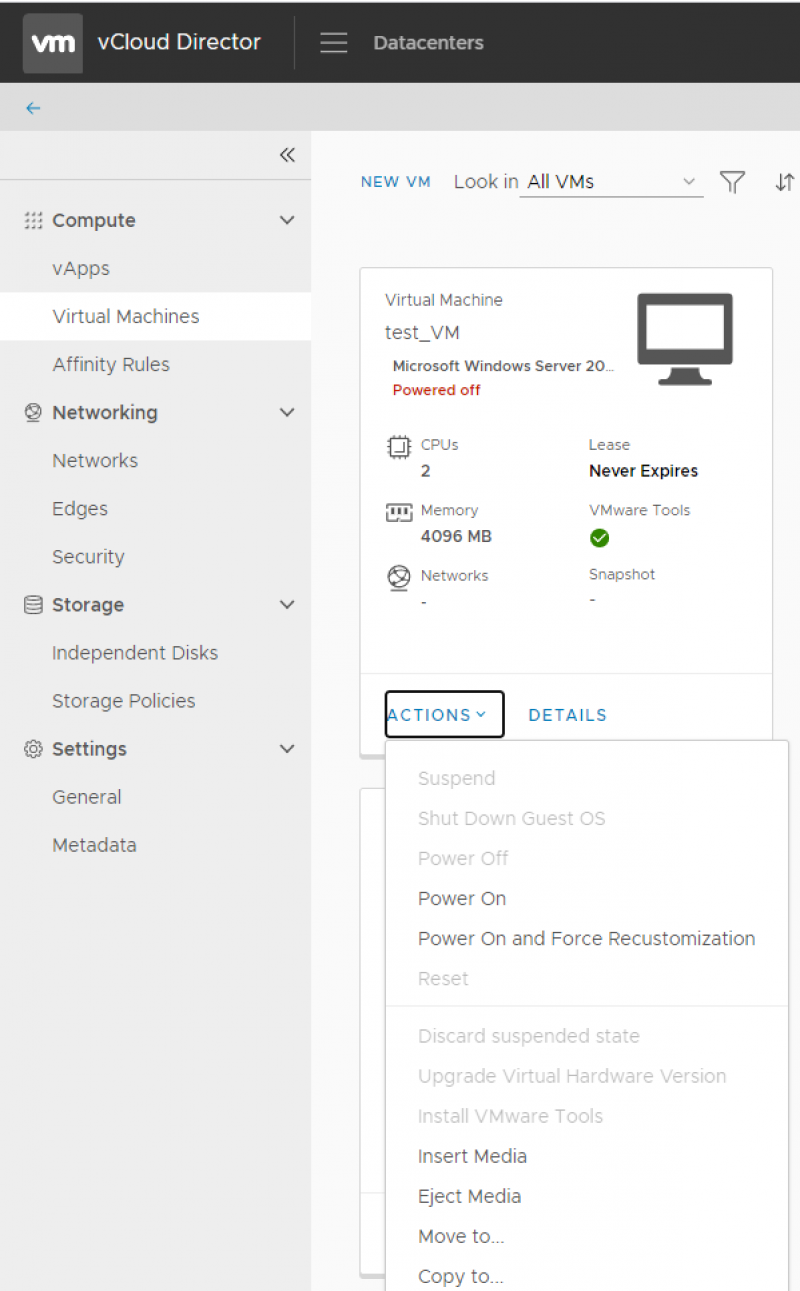Open the hamburger navigation menu
800x1291 pixels.
(334, 43)
